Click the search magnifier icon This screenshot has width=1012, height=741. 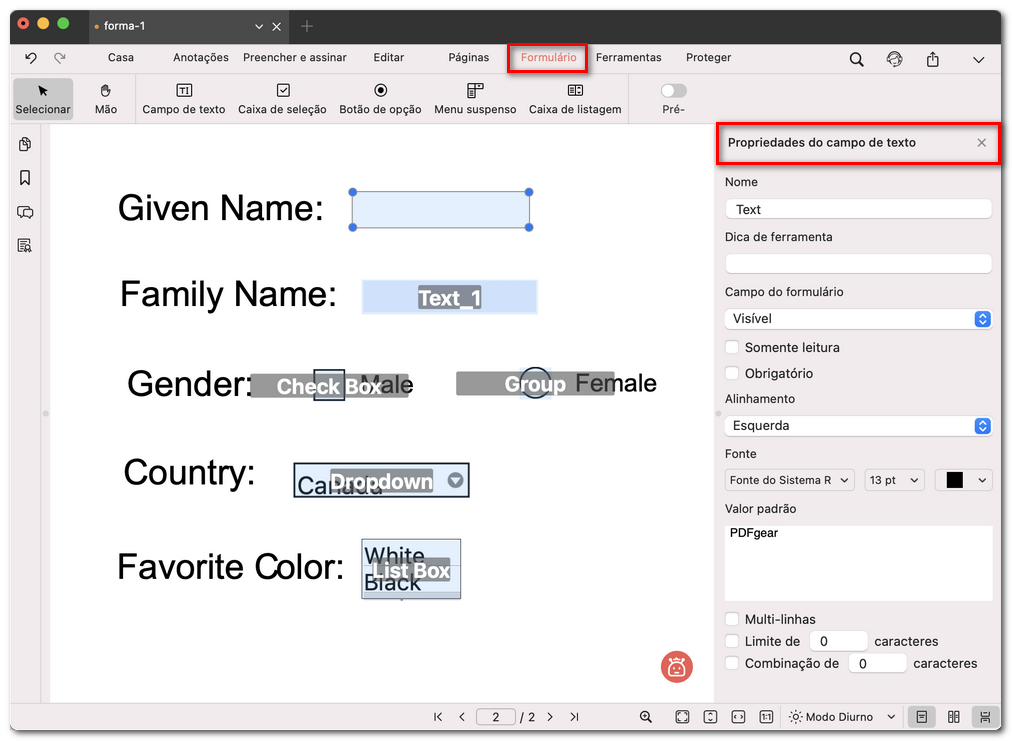pos(857,59)
